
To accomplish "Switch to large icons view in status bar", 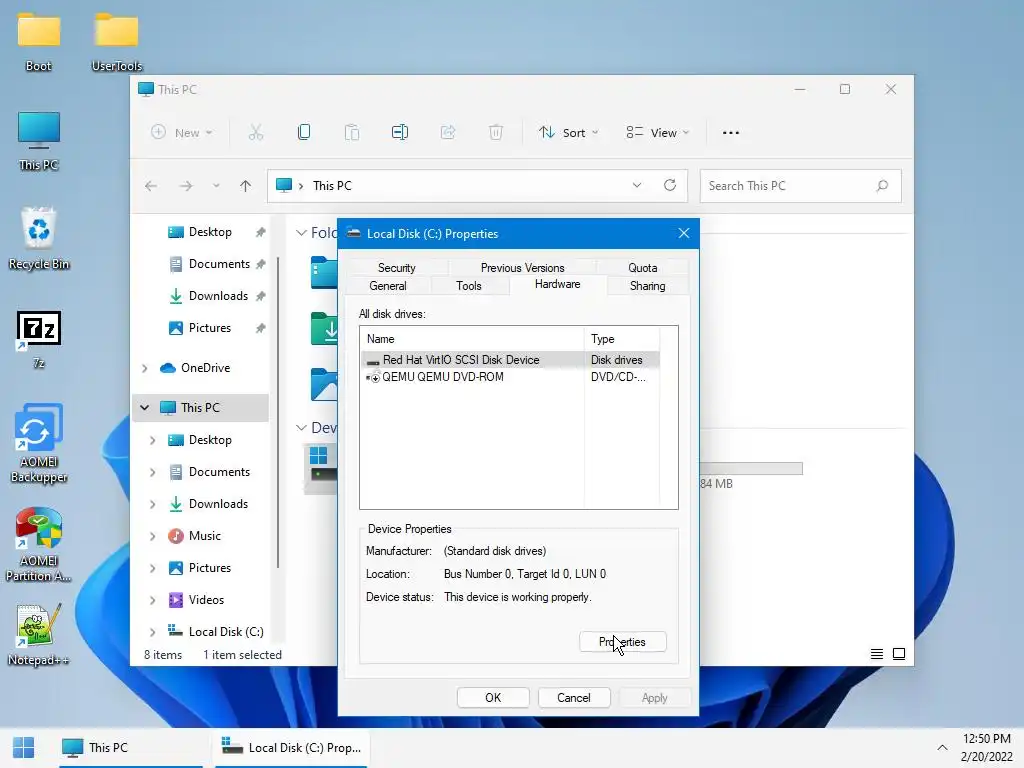I will [899, 654].
